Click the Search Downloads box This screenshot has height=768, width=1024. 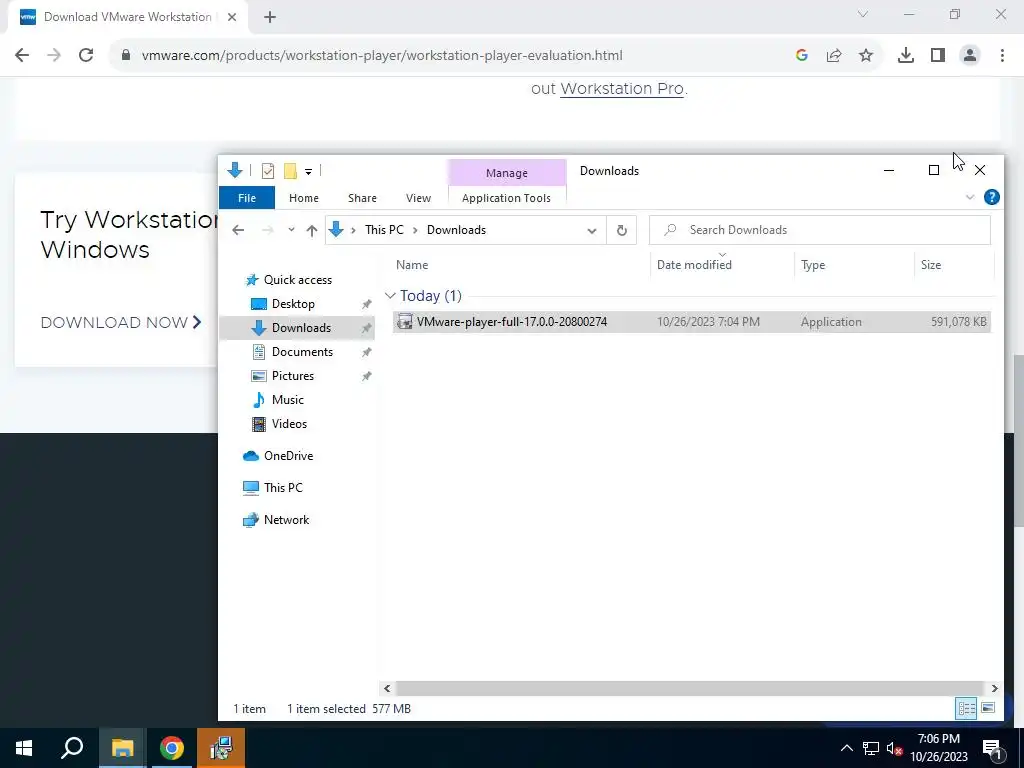[x=820, y=230]
